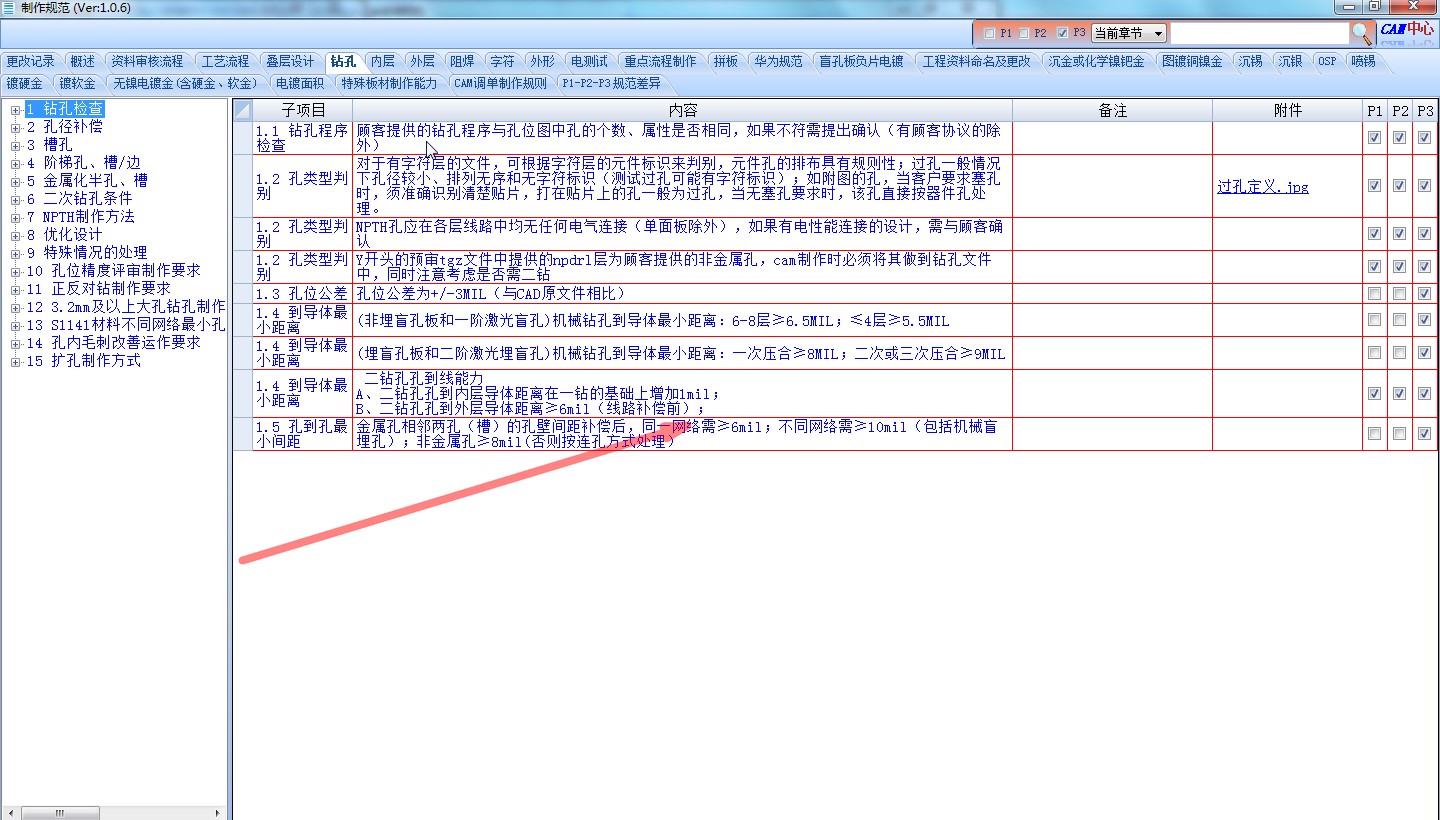
Task: Click the 1.1 钻孔程序检查 sub-item cell
Action: (x=303, y=138)
